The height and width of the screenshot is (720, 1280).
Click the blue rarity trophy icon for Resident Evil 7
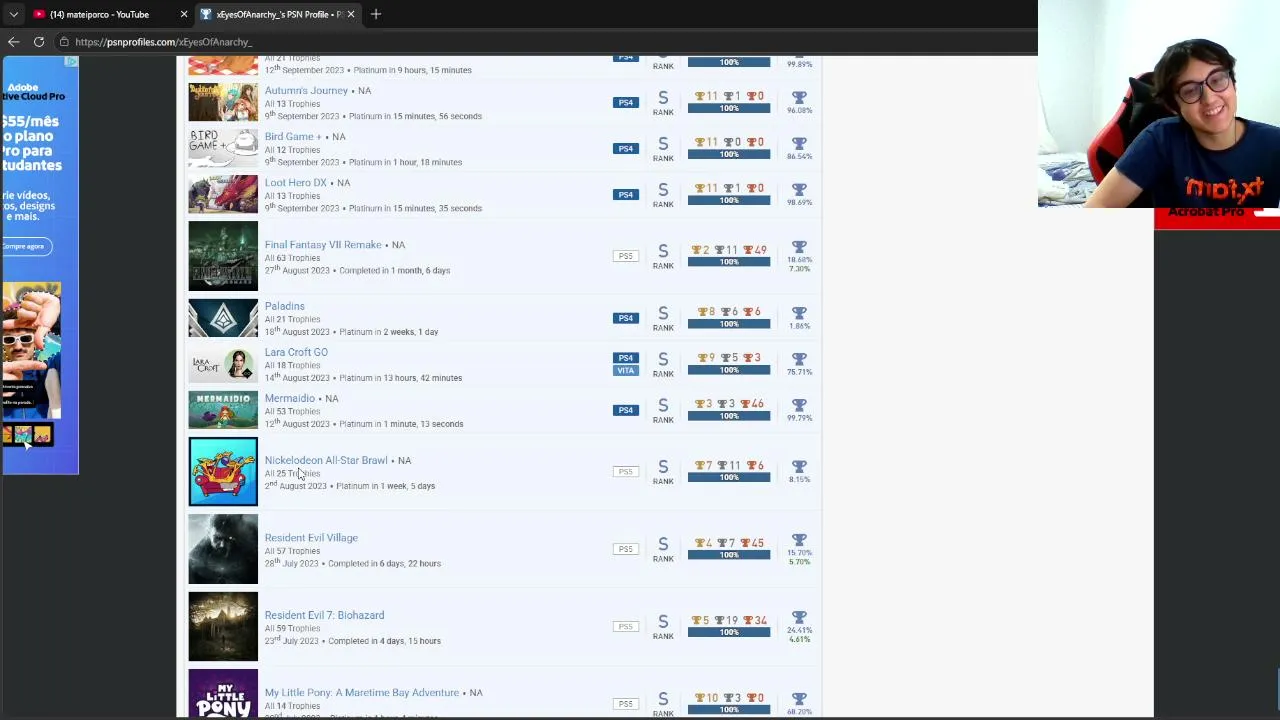click(799, 618)
